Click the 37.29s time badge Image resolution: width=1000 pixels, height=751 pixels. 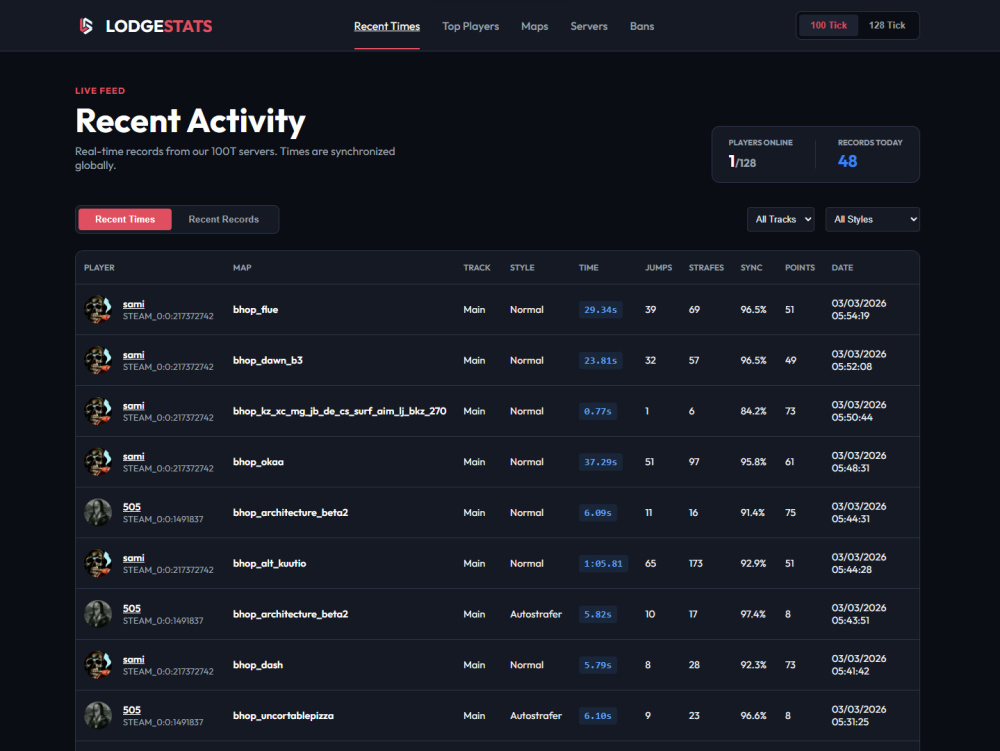[601, 462]
